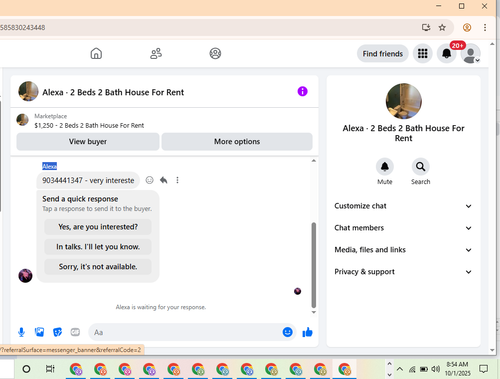Click the install app icon in the address bar
The width and height of the screenshot is (500, 379).
pos(426,27)
